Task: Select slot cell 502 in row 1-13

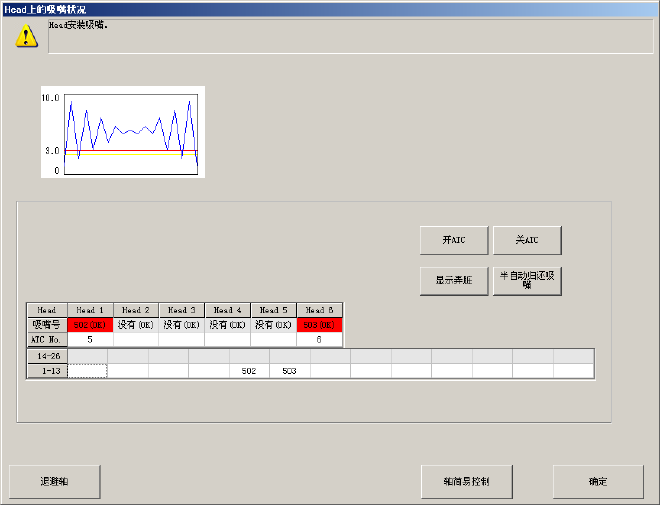Action: pos(249,371)
